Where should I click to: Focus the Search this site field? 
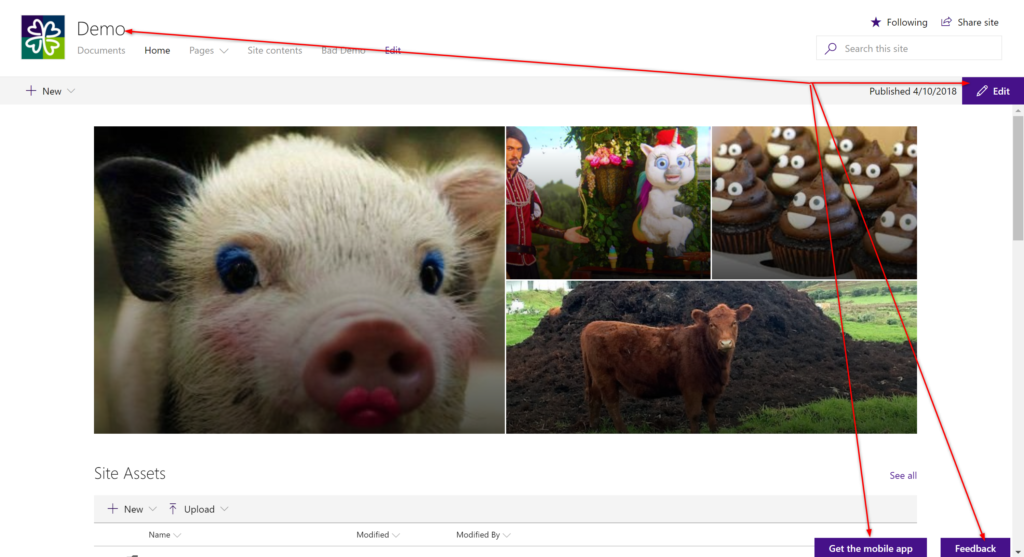click(x=908, y=48)
